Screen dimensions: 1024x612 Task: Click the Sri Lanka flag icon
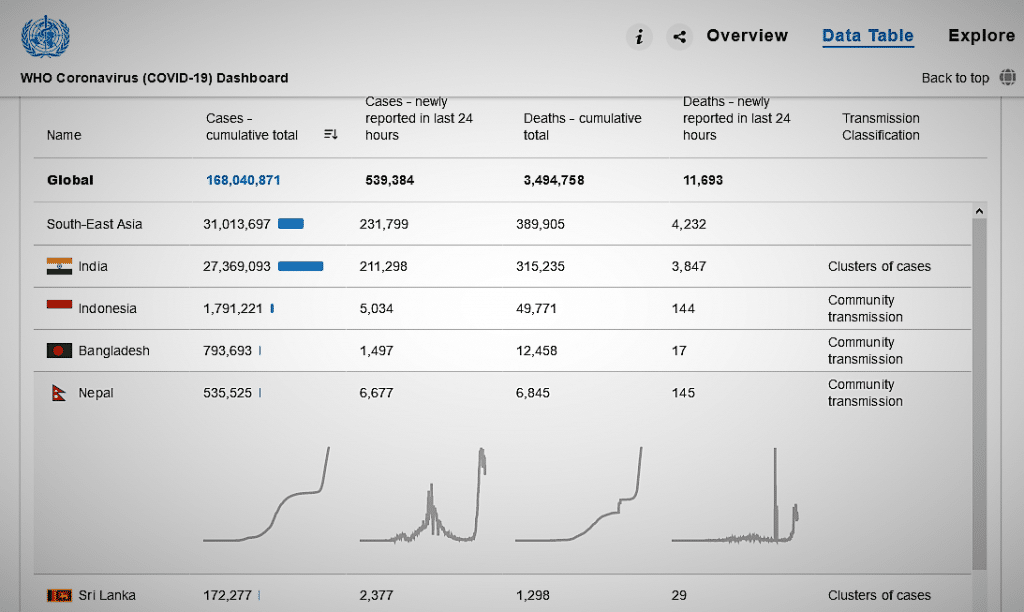tap(60, 595)
